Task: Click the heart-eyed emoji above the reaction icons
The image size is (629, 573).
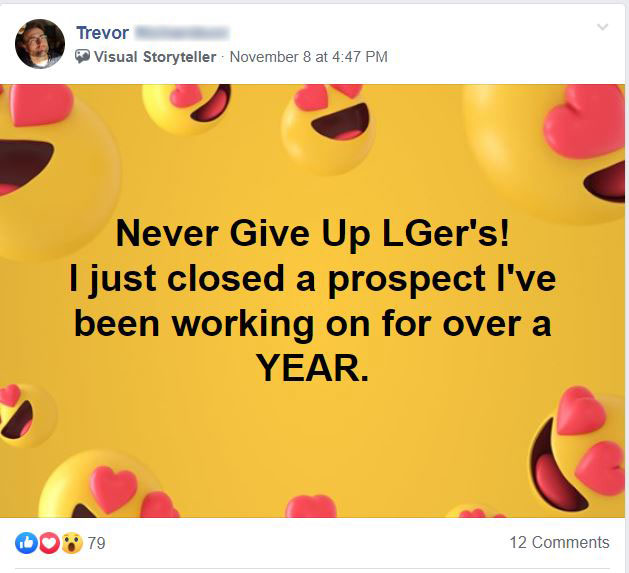Action: tap(108, 486)
